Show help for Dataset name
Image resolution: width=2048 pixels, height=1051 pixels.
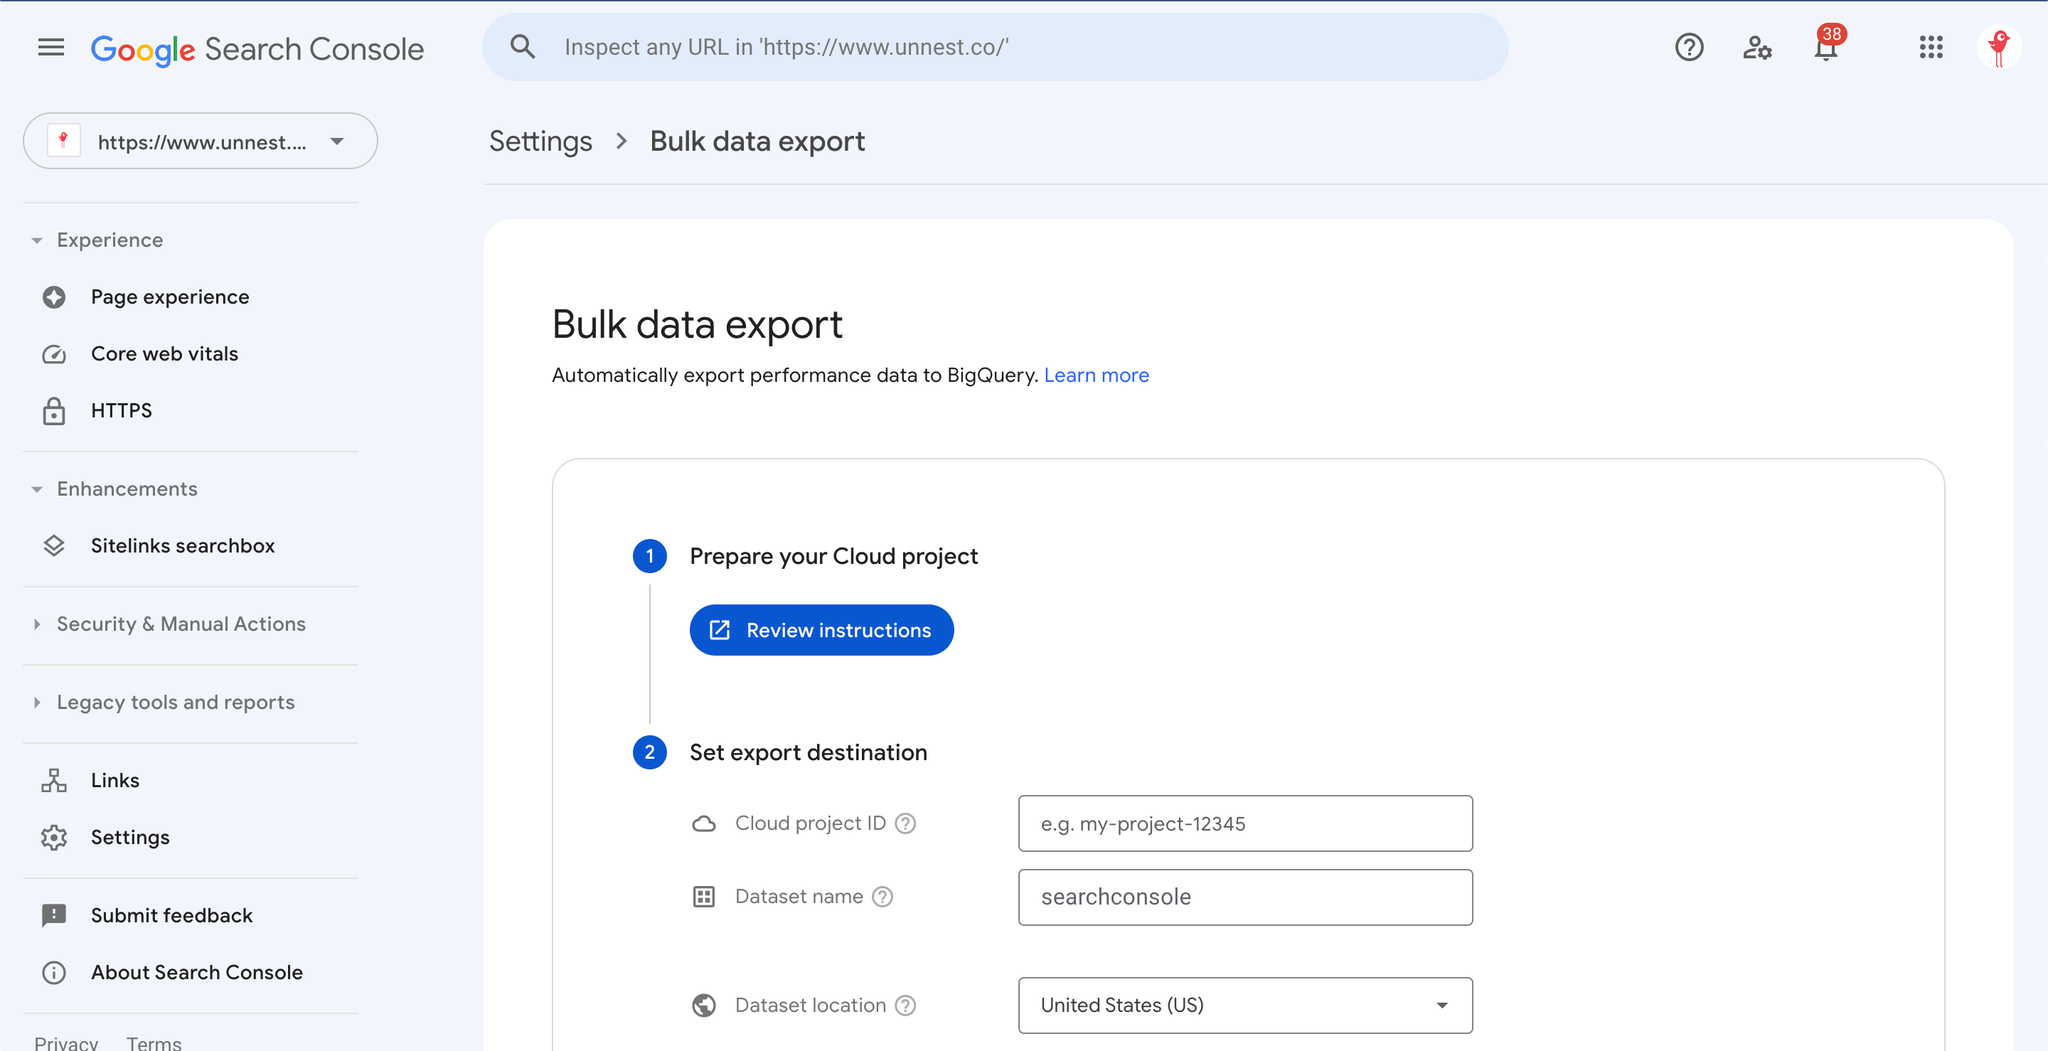coord(882,897)
